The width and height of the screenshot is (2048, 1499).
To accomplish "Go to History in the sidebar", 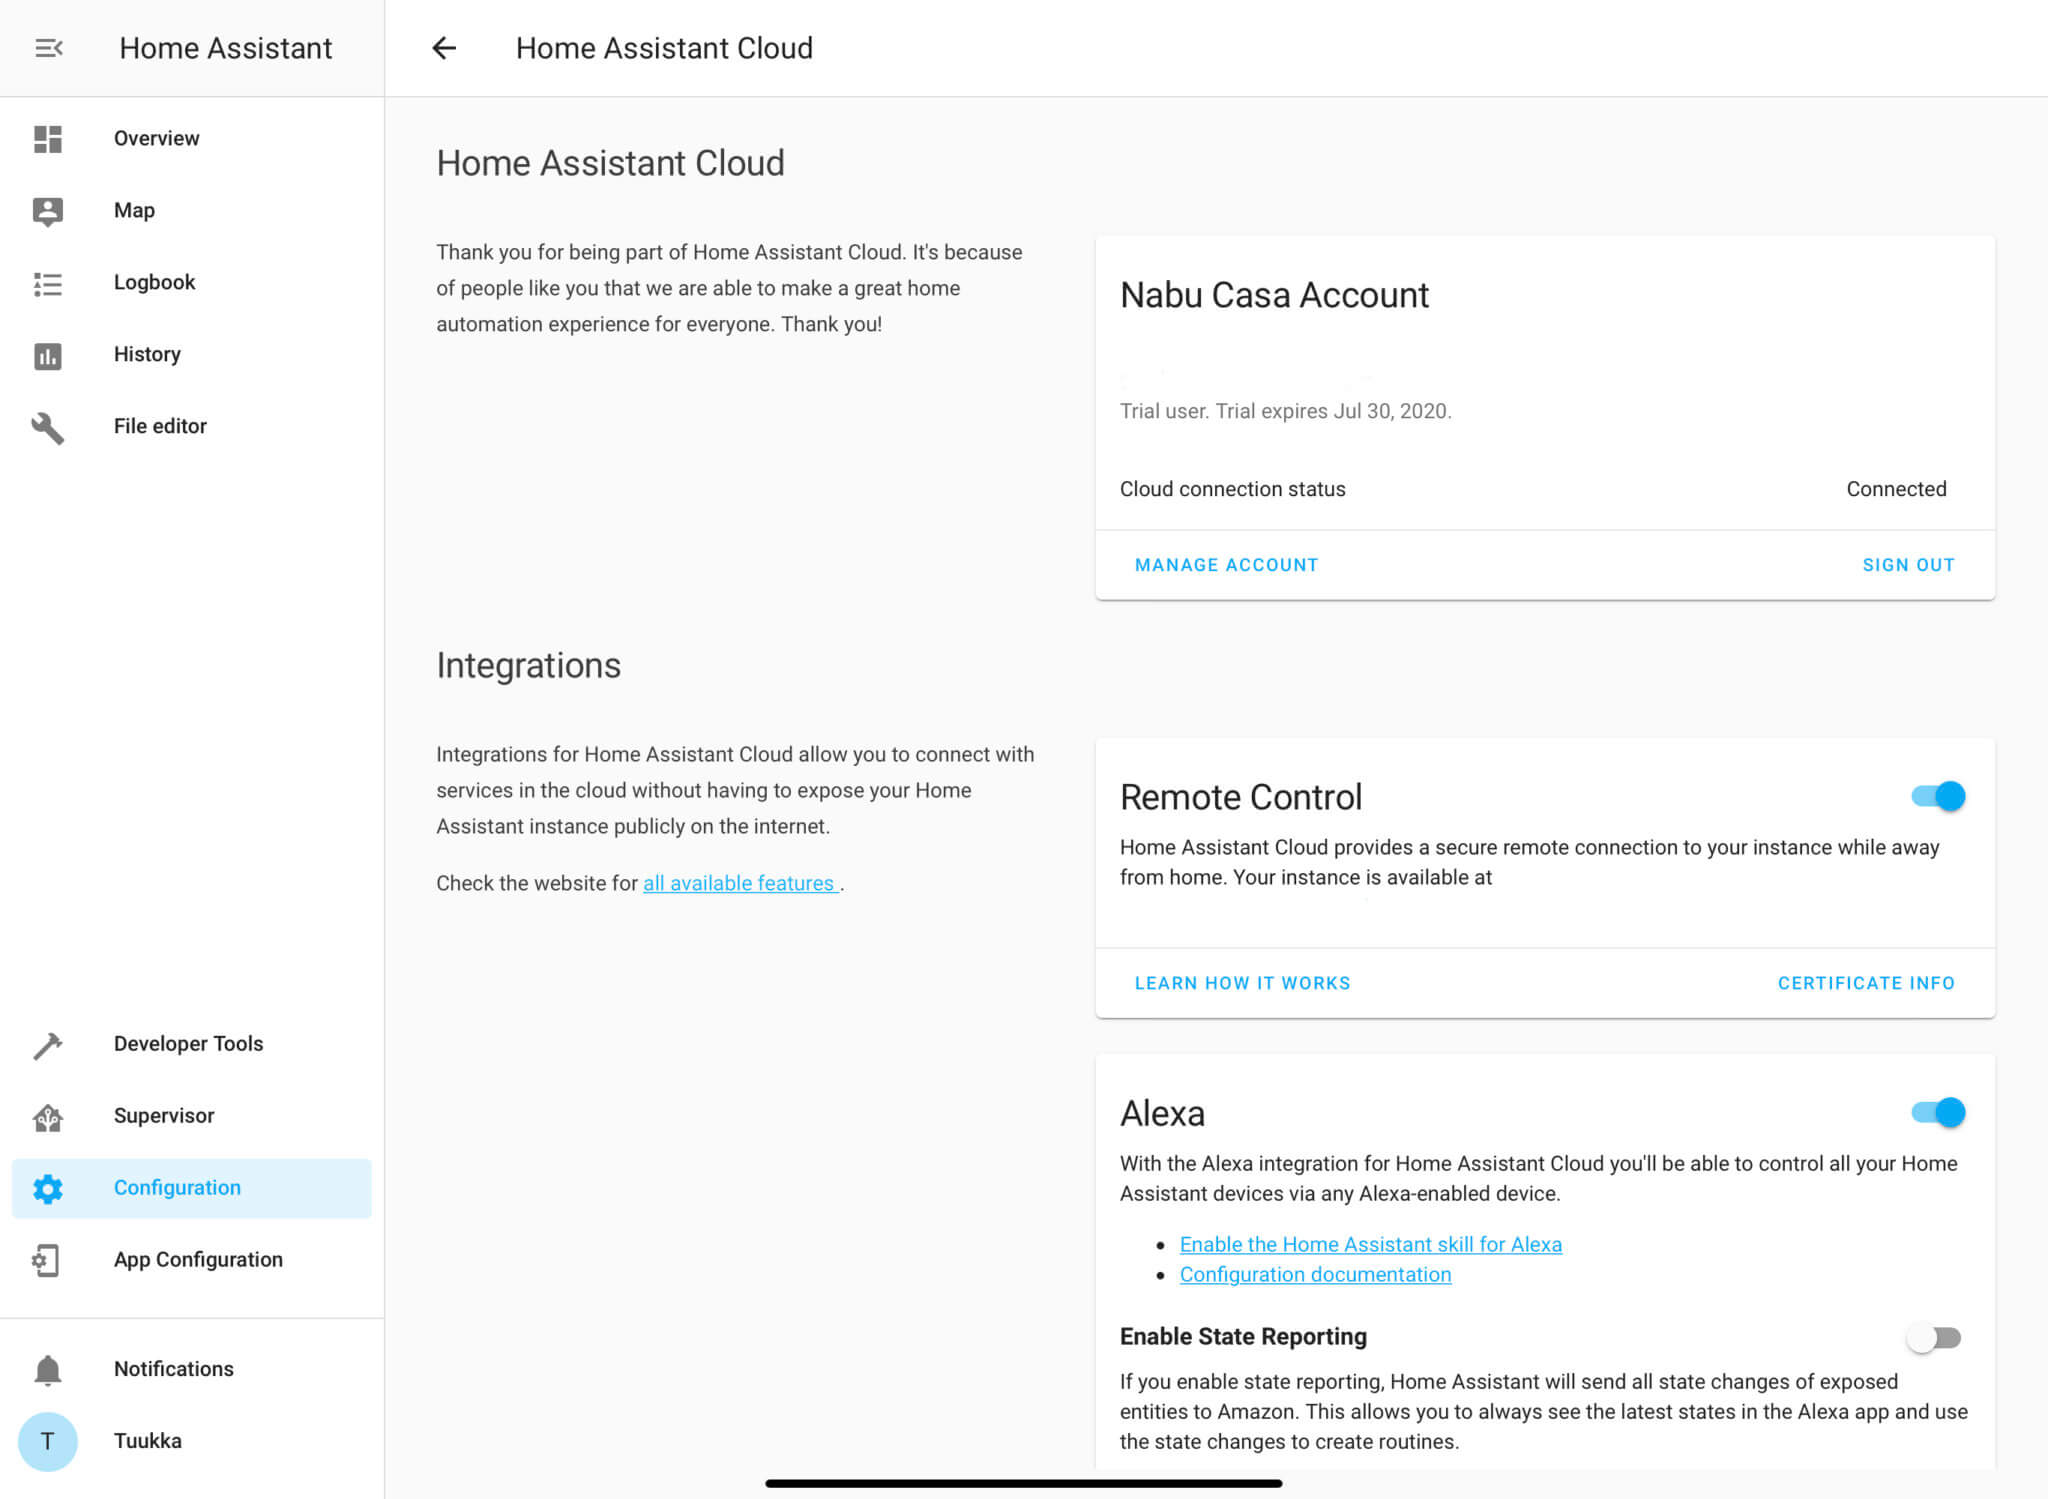I will tap(192, 355).
